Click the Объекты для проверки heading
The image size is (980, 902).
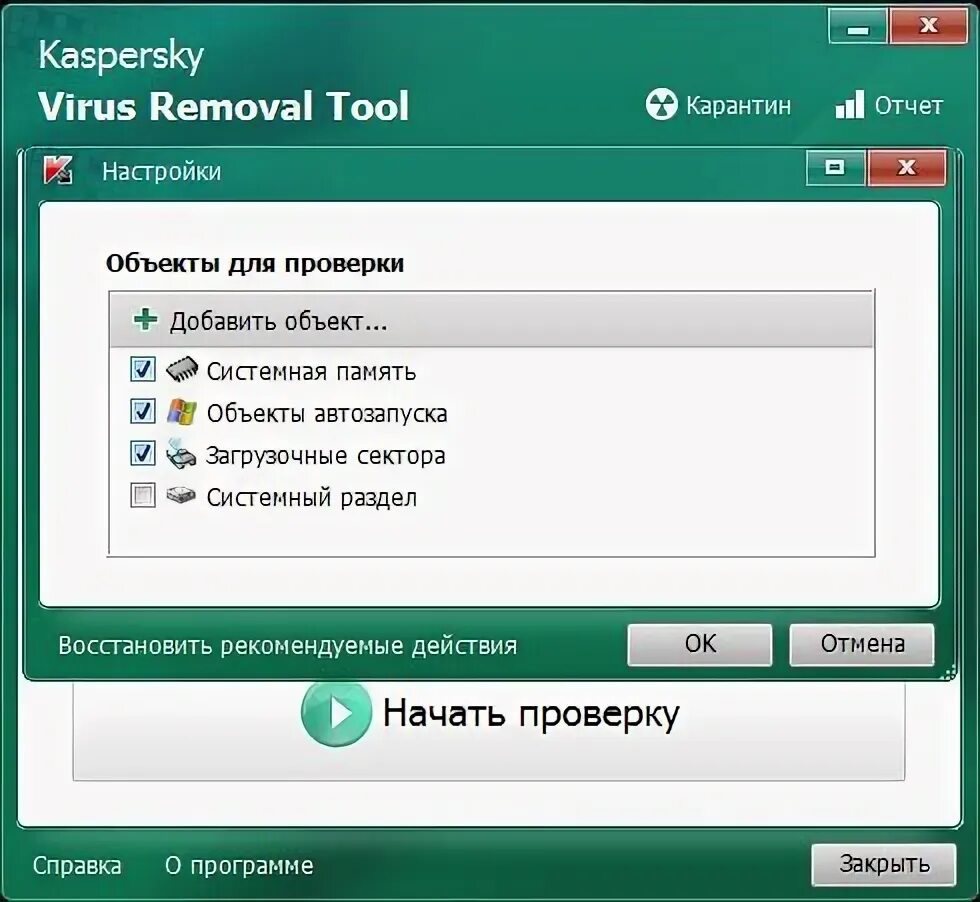(x=255, y=263)
